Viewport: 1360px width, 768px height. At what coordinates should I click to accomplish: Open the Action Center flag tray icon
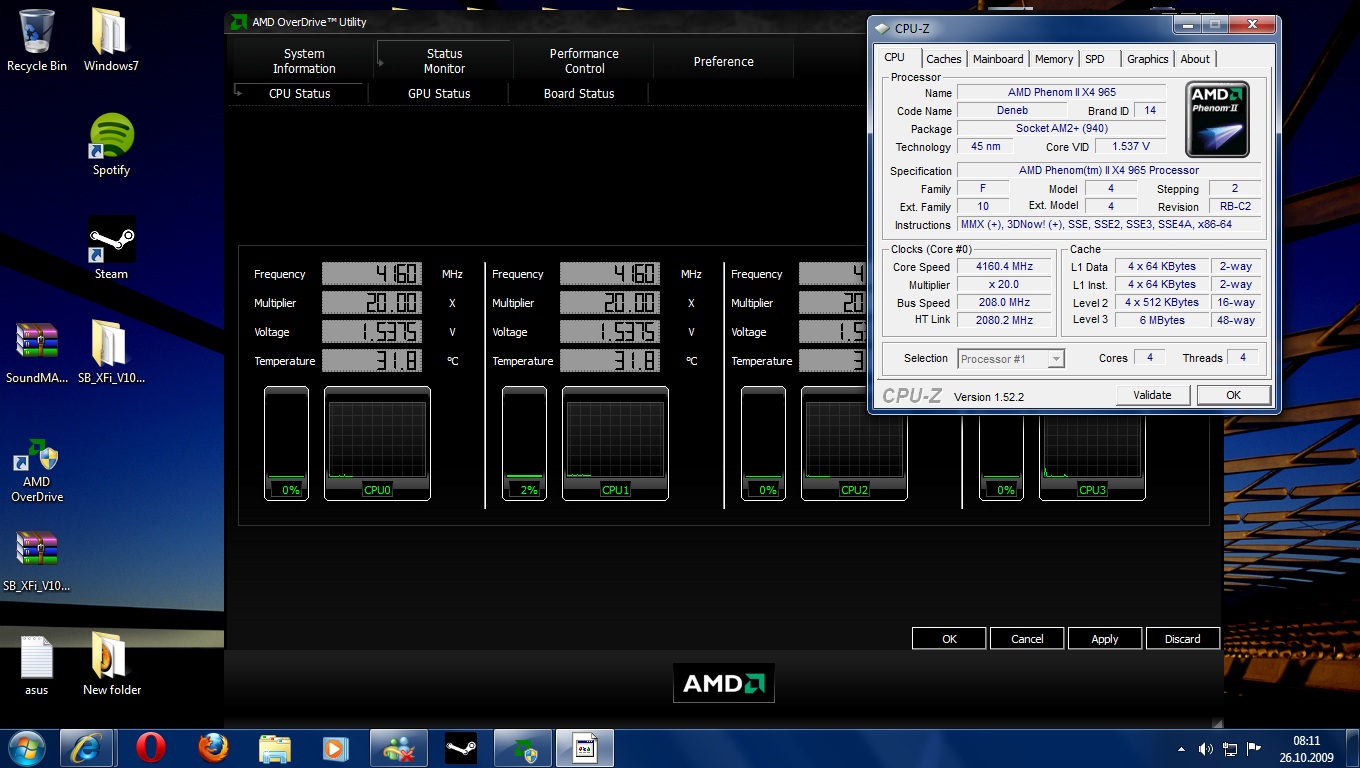(1253, 749)
